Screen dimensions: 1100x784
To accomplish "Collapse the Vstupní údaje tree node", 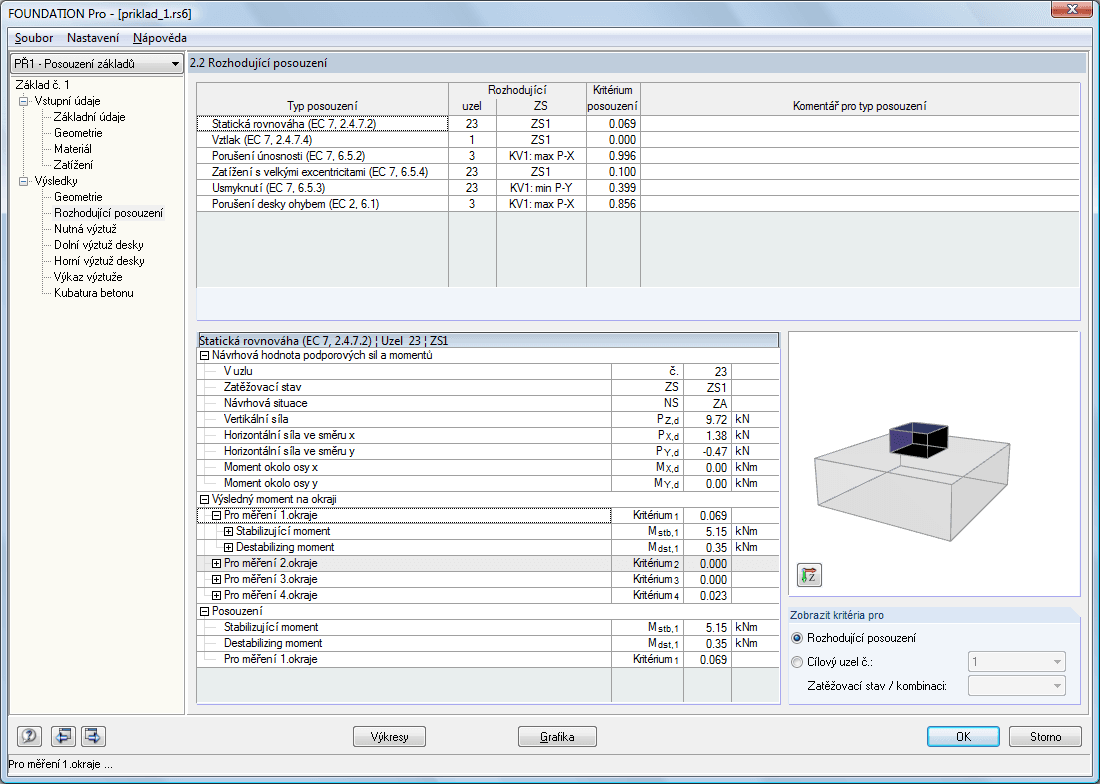I will [x=24, y=101].
